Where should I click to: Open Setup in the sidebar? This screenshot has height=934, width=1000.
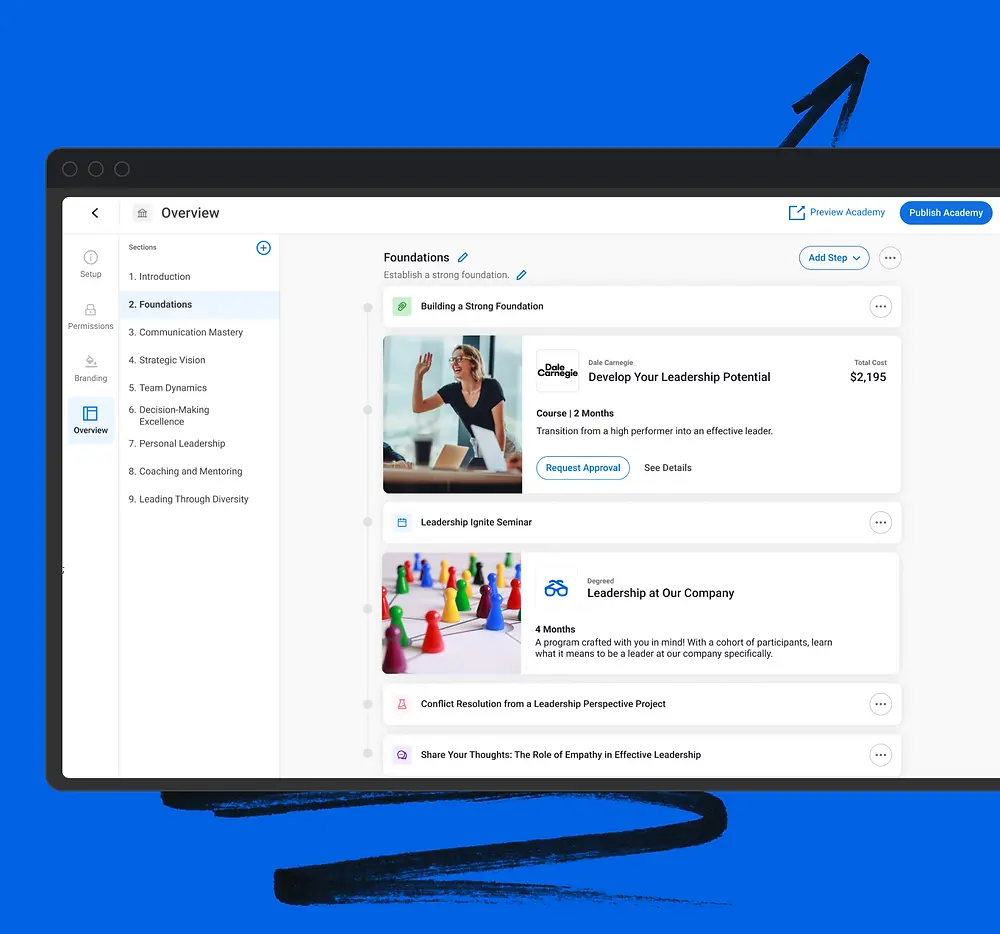click(91, 264)
